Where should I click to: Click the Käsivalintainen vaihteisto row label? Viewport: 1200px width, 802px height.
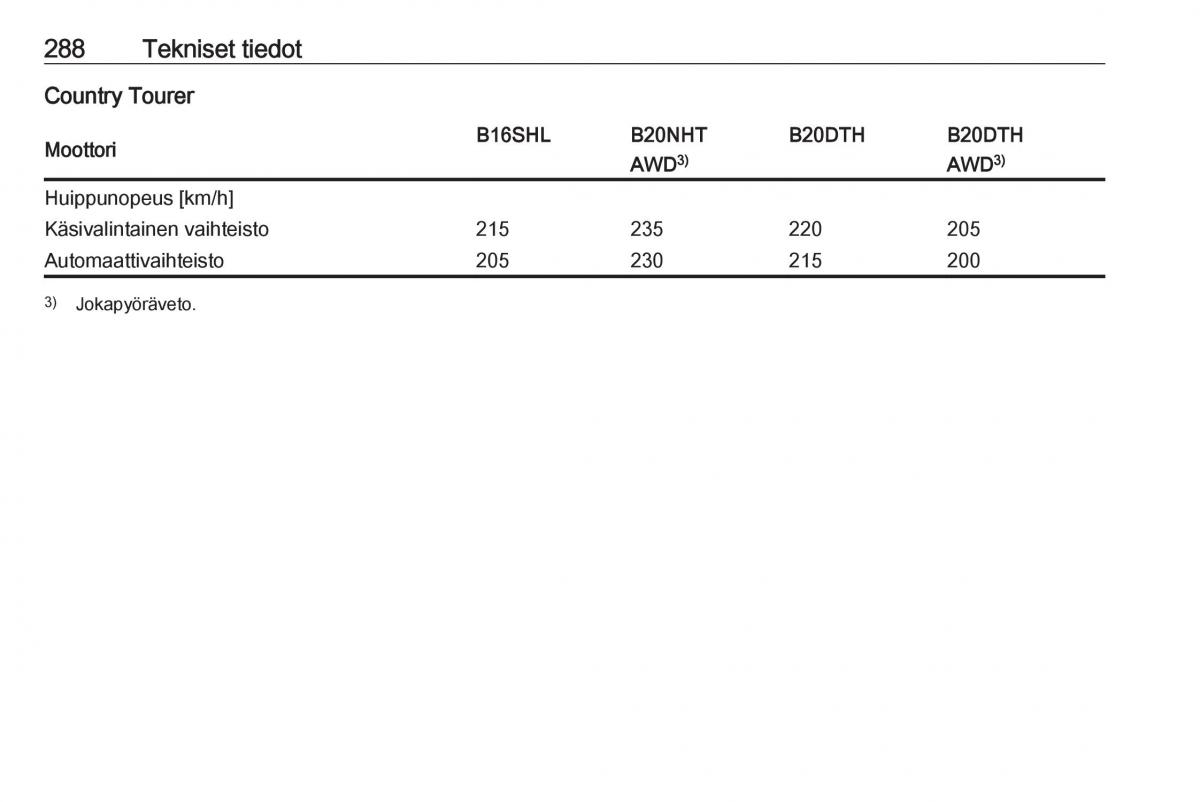point(157,229)
